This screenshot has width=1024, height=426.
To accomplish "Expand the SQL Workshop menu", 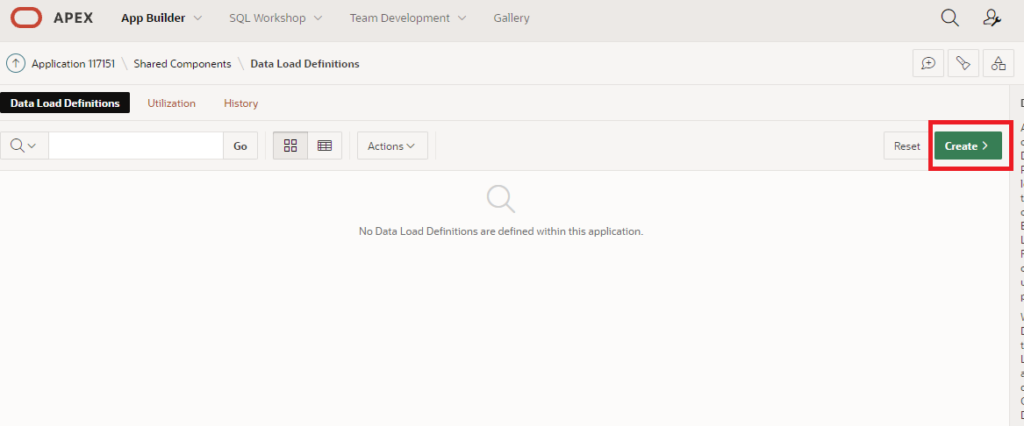I will pyautogui.click(x=275, y=18).
